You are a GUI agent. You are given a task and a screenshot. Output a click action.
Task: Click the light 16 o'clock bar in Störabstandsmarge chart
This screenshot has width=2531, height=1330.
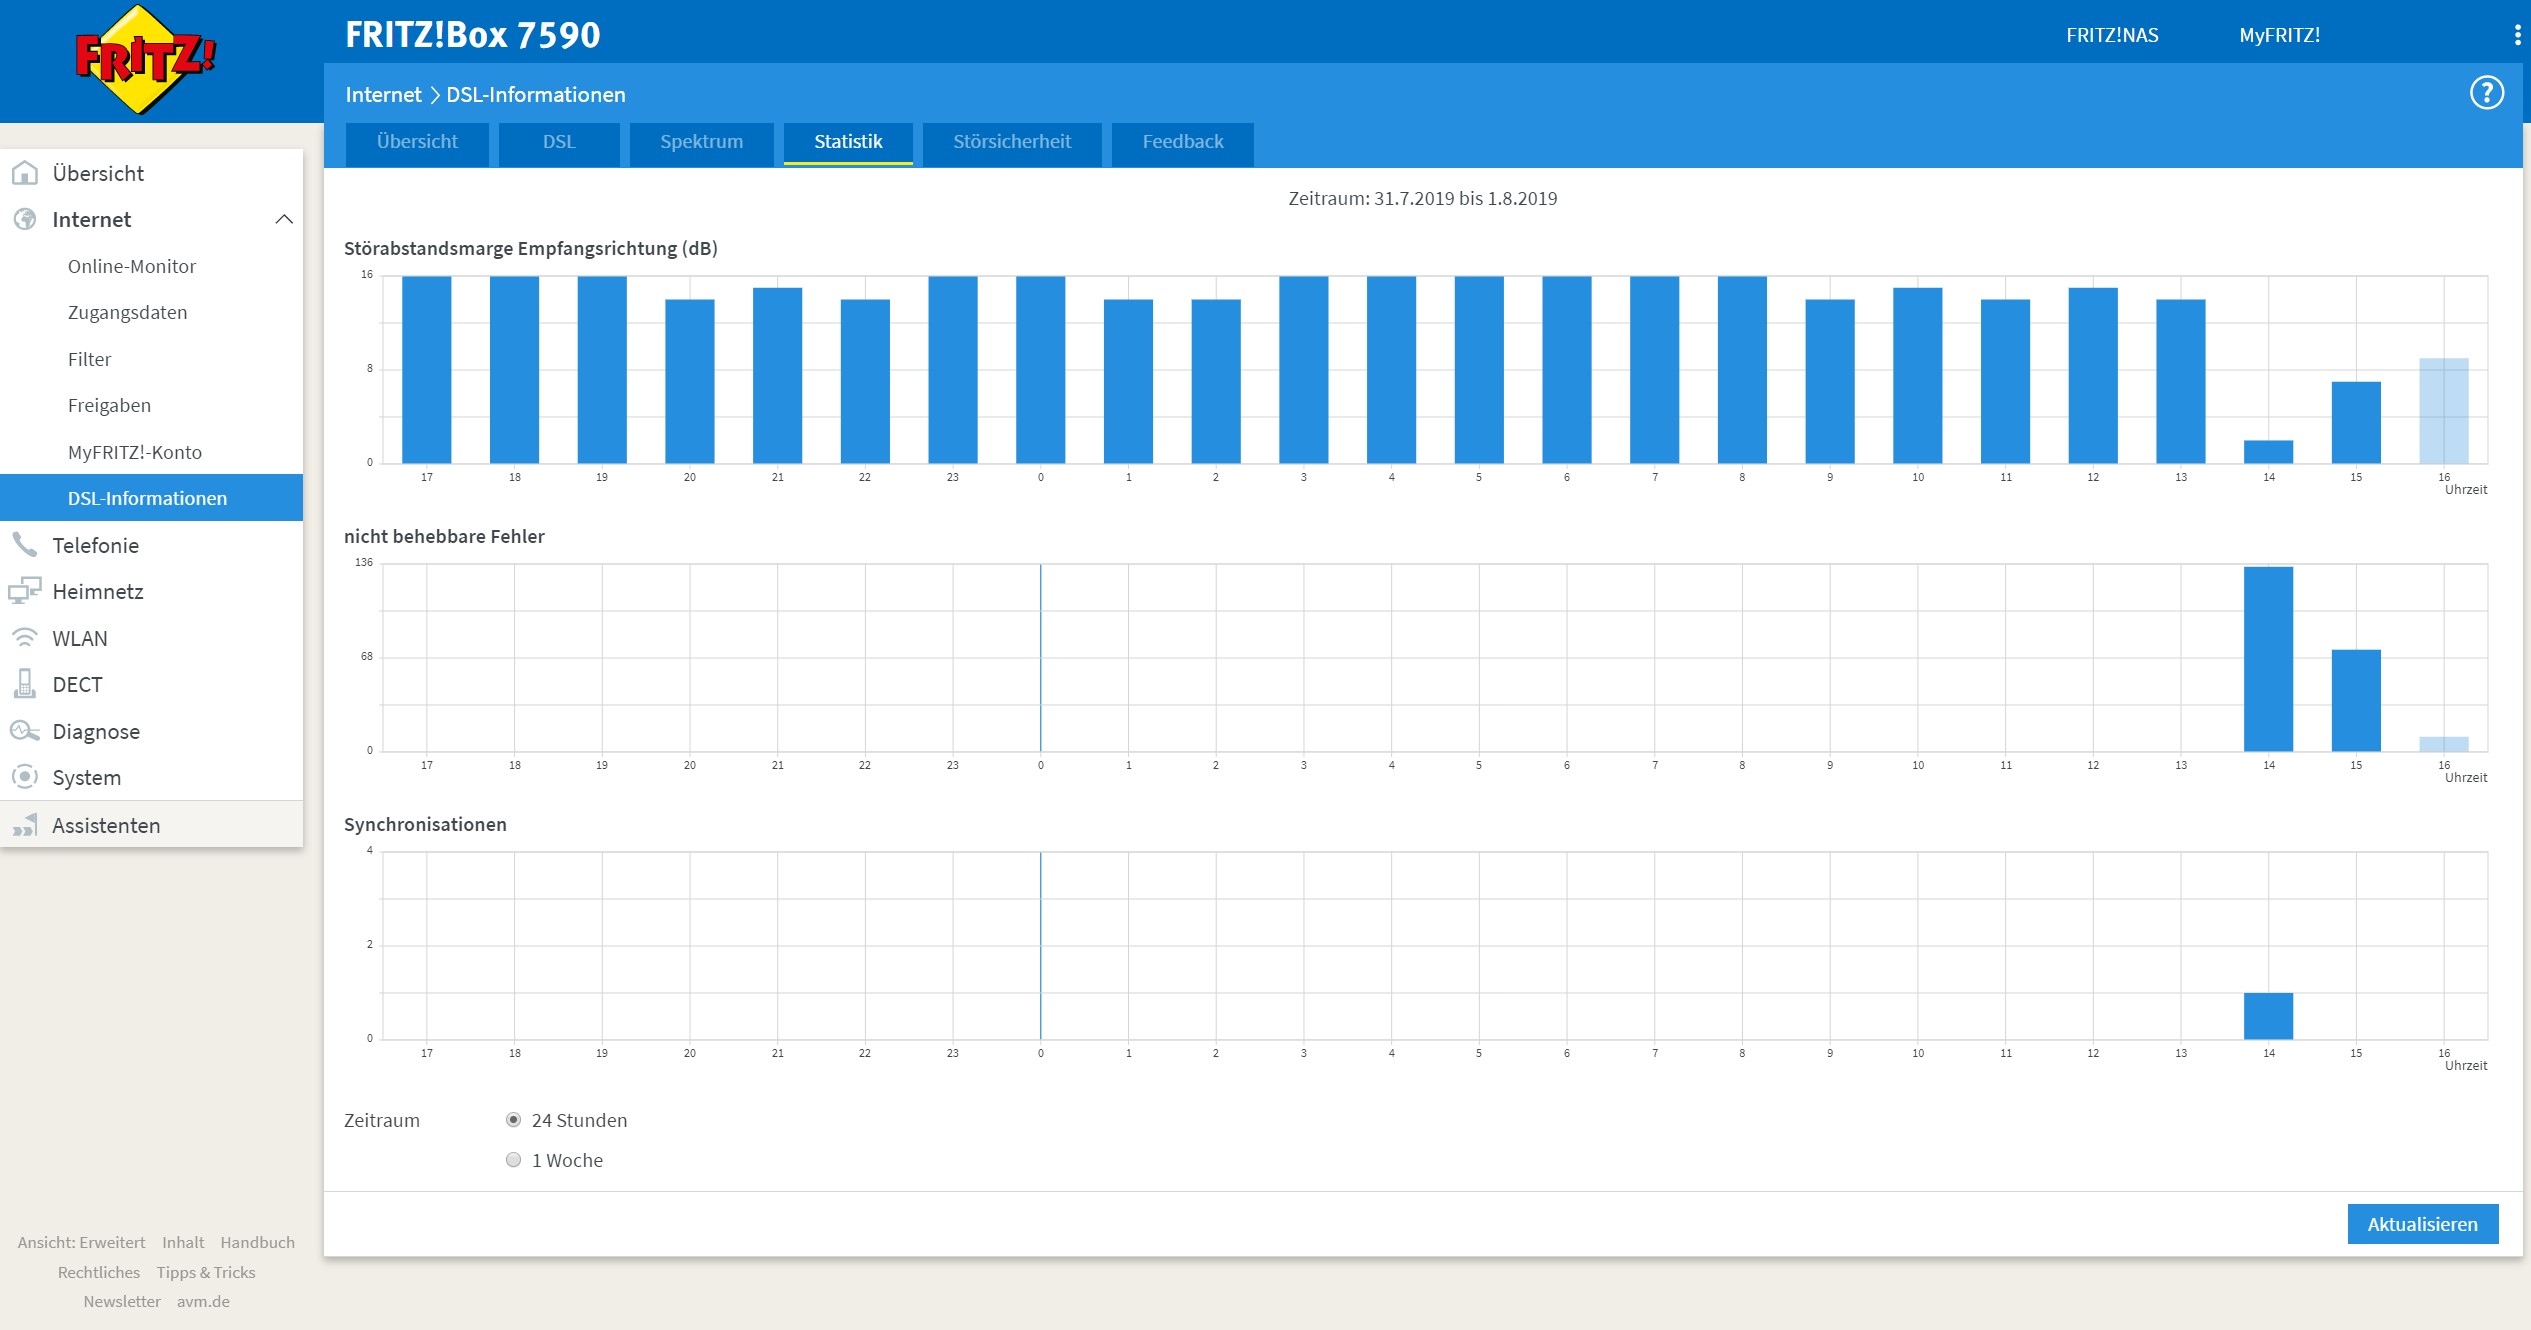[x=2444, y=411]
